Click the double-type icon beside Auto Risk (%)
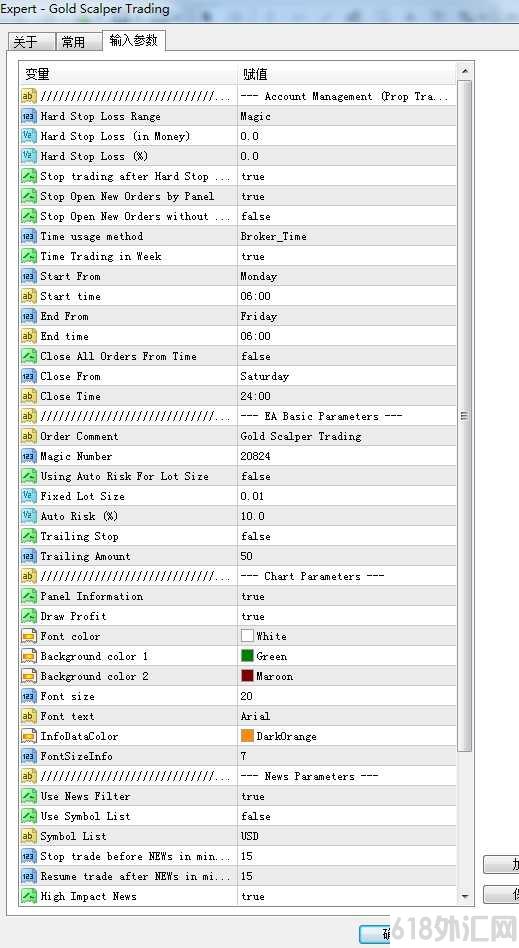The width and height of the screenshot is (519, 948). (x=28, y=516)
